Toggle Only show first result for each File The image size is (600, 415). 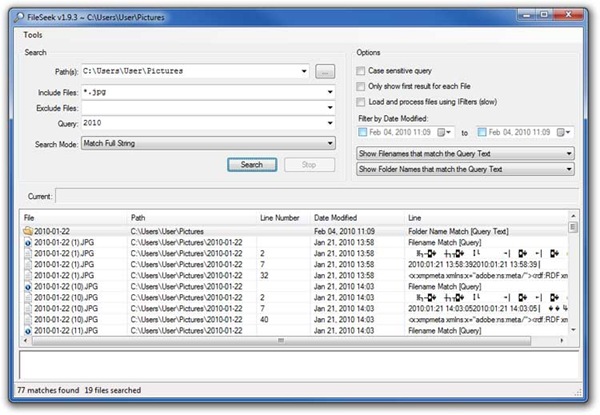[360, 86]
